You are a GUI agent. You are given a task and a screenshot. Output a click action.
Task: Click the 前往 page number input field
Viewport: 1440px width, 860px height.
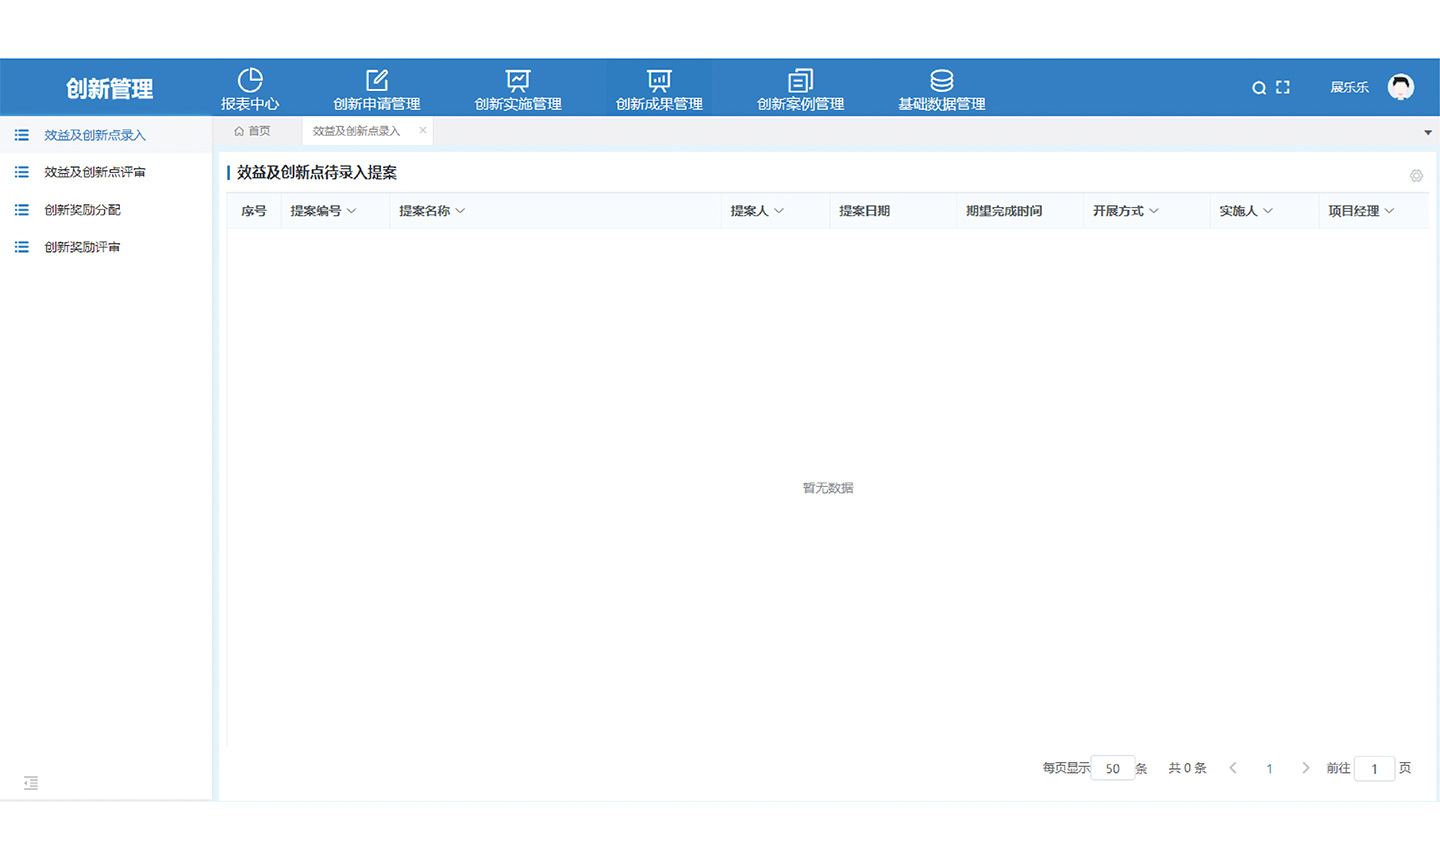[1374, 768]
